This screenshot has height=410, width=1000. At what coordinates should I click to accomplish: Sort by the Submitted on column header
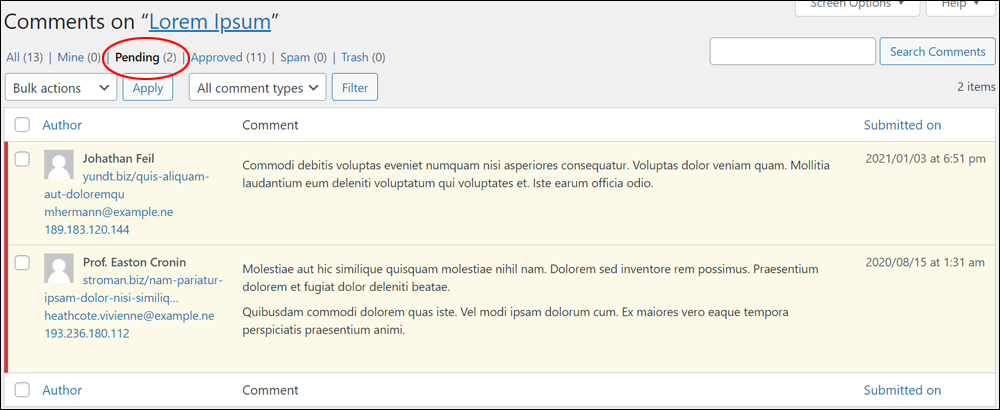pos(902,125)
